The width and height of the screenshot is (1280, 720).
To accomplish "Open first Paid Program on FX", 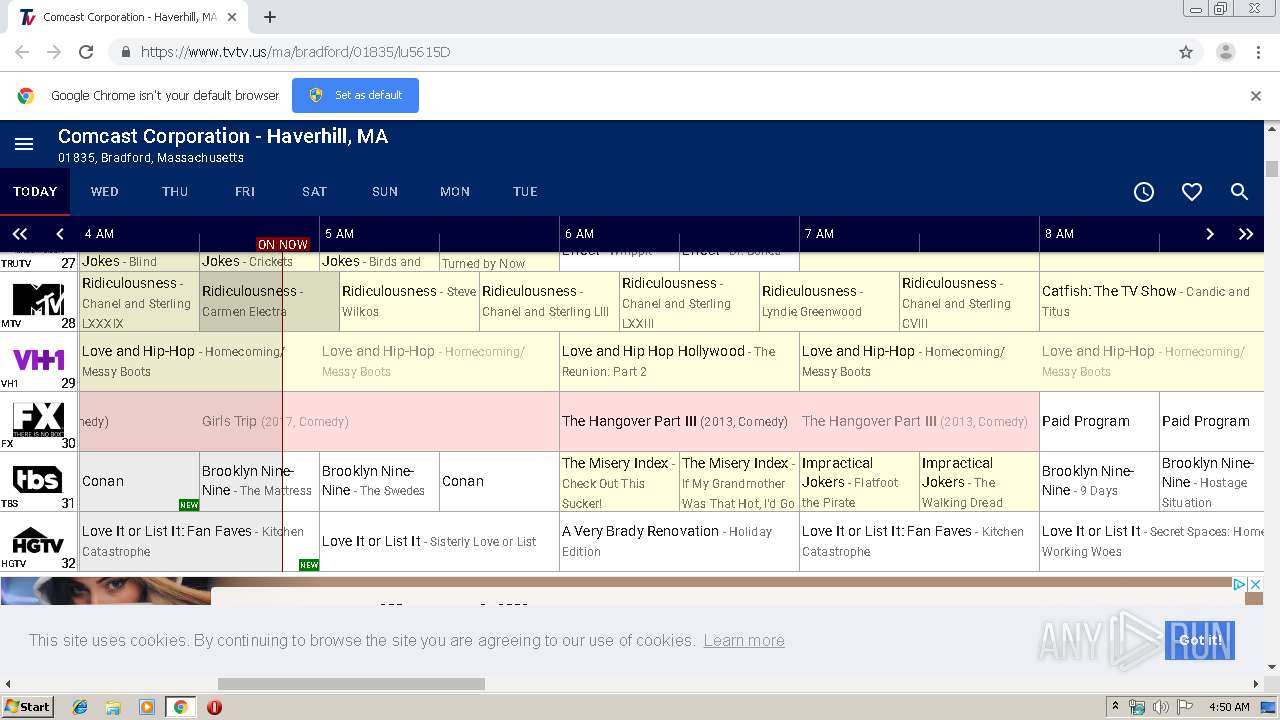I will (x=1099, y=421).
